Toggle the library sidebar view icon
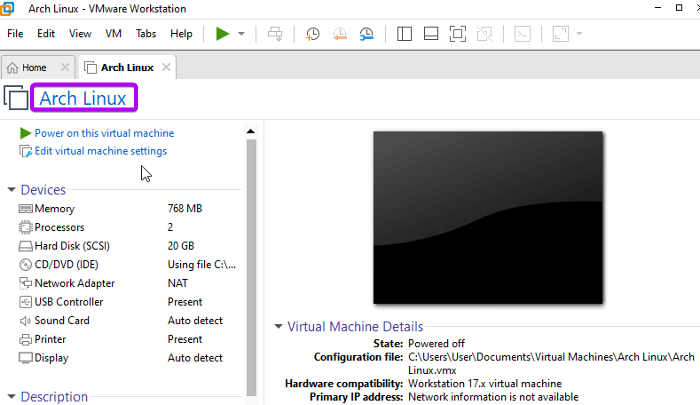 pyautogui.click(x=404, y=33)
